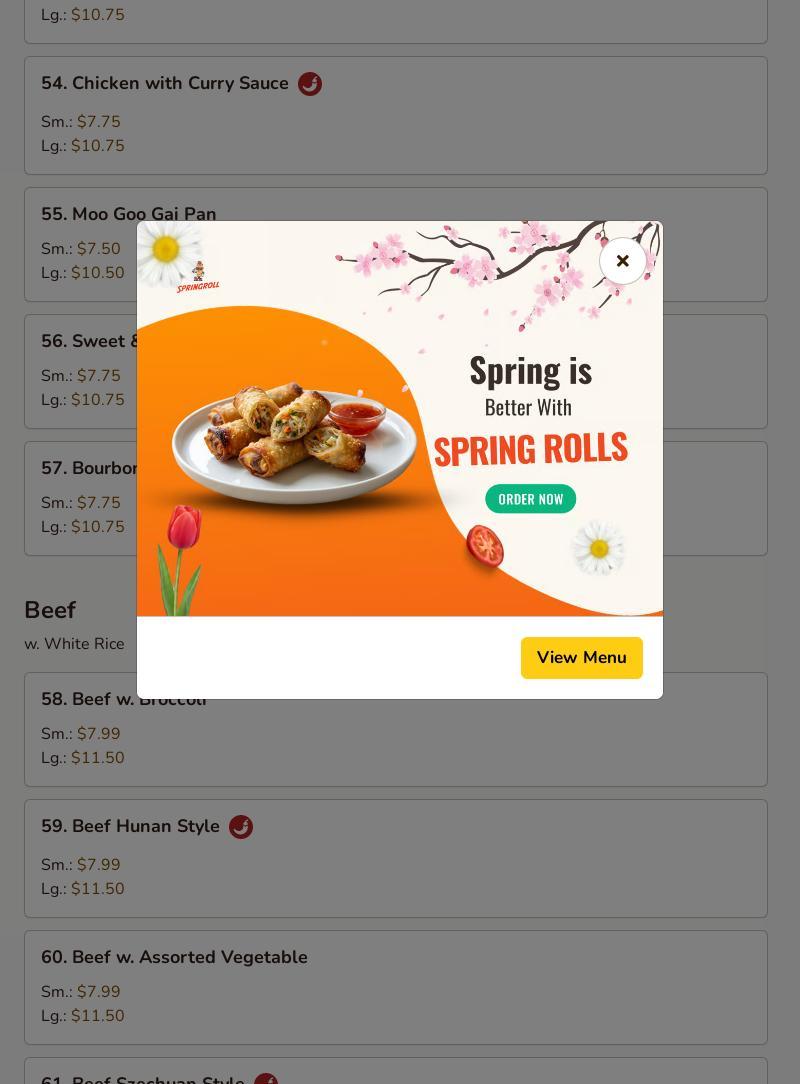
Task: Select the 55. Moo Goo Gai Pan item
Action: [396, 245]
